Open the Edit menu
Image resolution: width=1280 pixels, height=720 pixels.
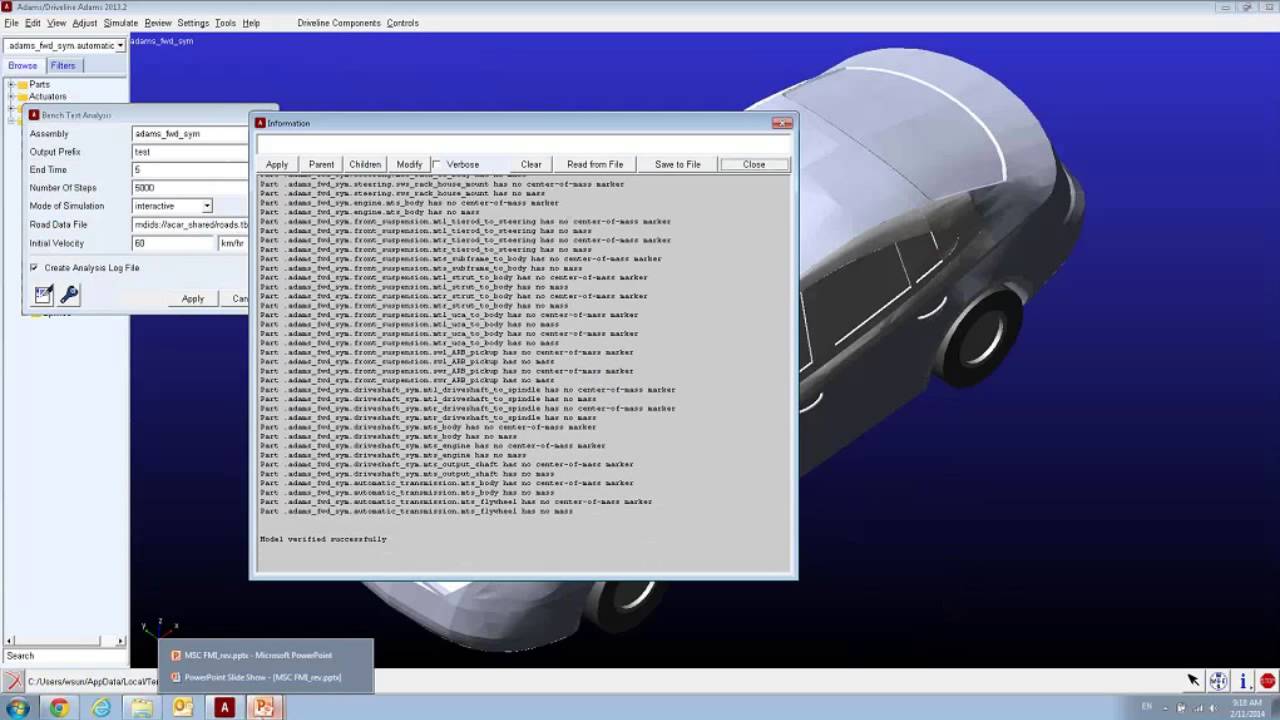33,23
